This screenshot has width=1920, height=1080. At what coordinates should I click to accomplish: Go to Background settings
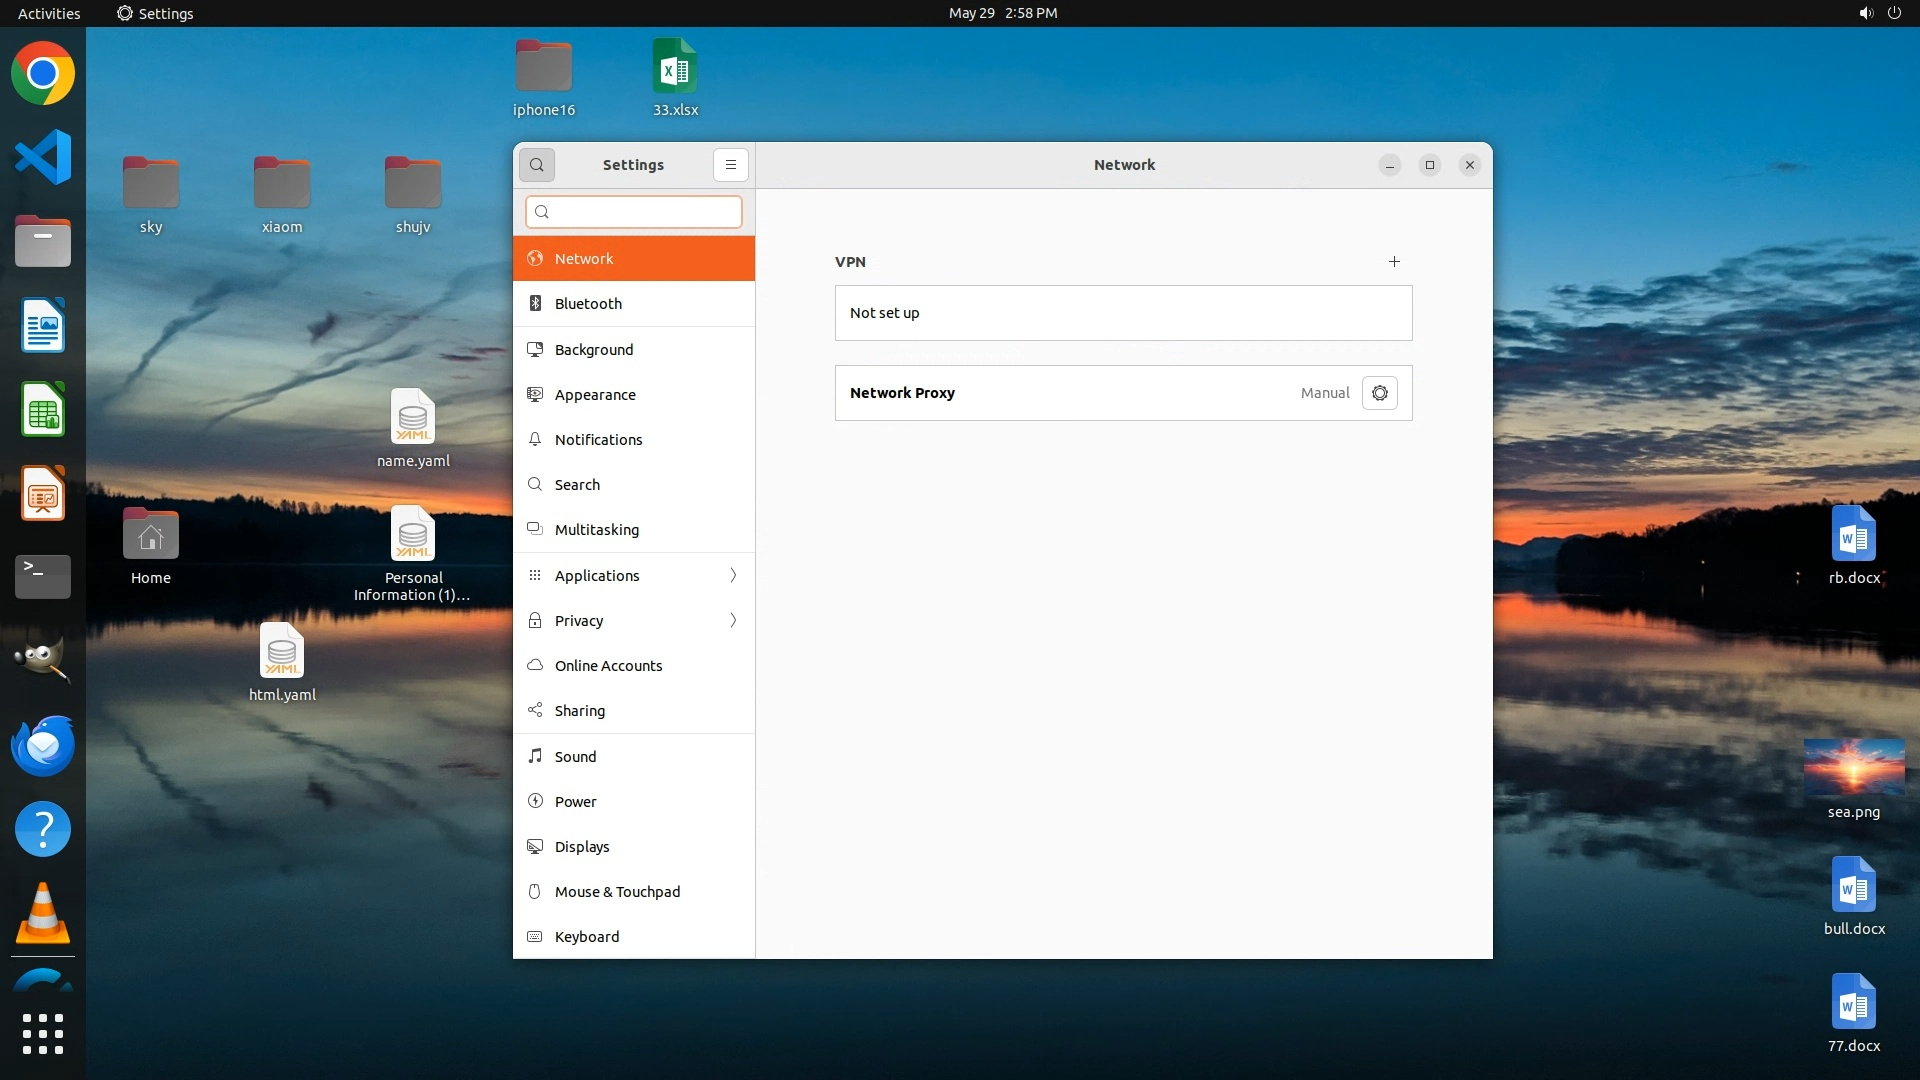[594, 350]
